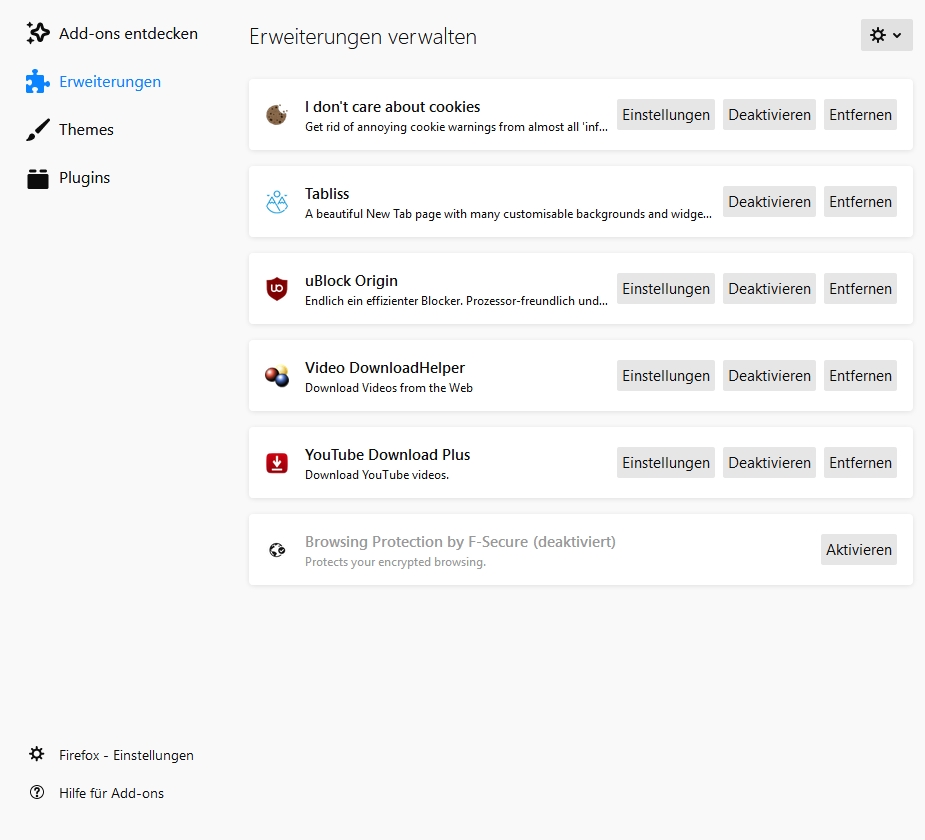Switch to Erweiterungen section

[x=110, y=81]
